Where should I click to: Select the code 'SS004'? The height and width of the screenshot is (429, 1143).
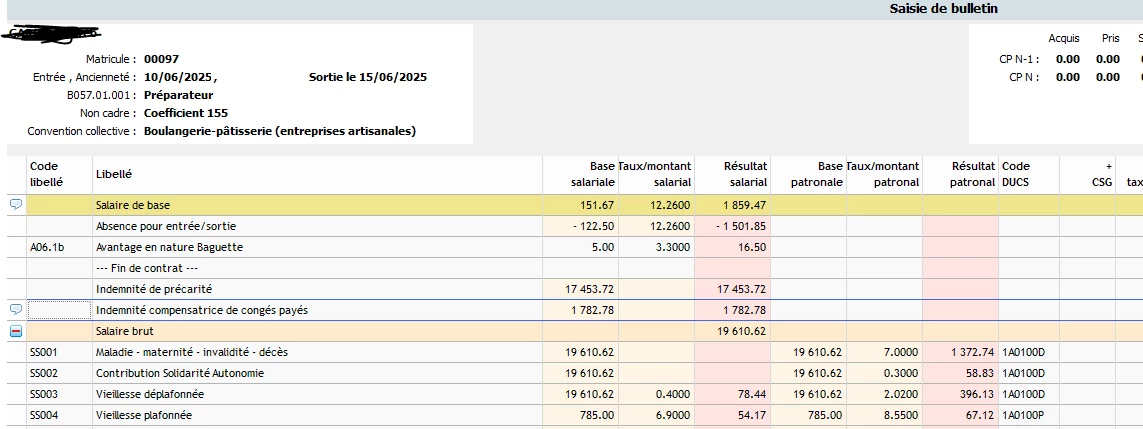point(44,415)
